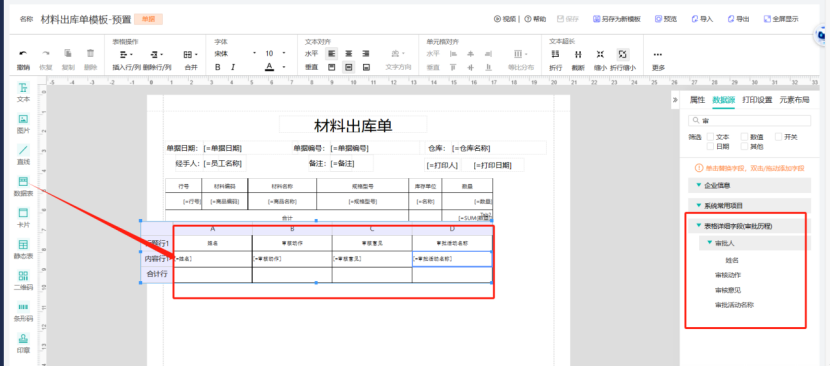
Task: Check the 文本 filter checkbox
Action: [x=711, y=137]
